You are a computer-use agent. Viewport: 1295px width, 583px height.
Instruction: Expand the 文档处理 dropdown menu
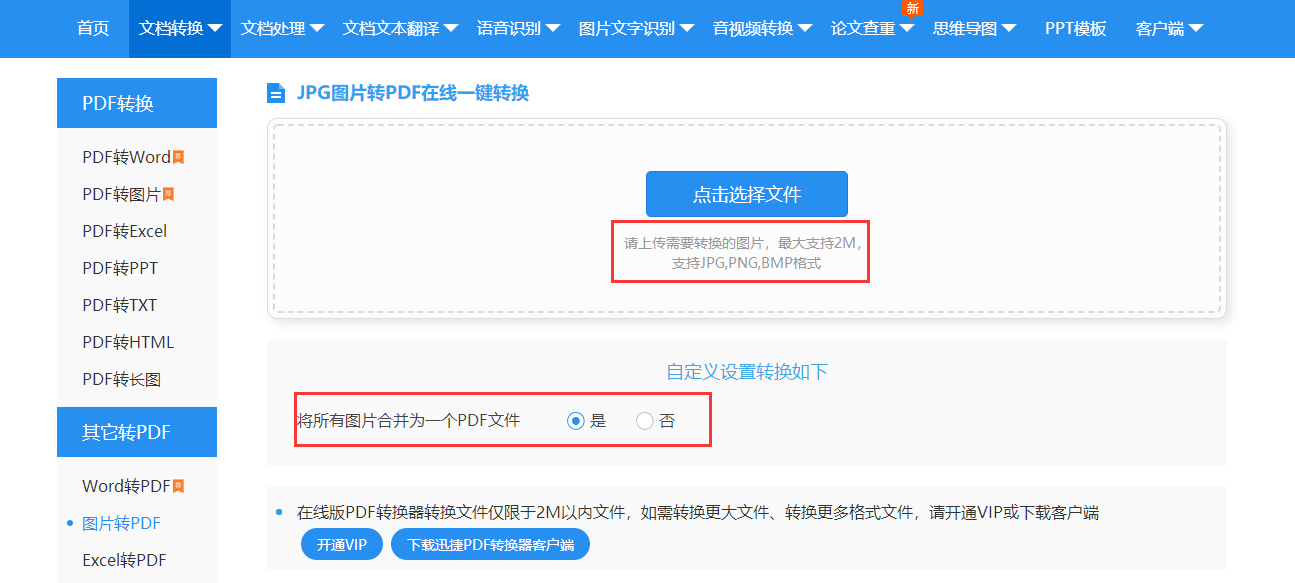[282, 29]
